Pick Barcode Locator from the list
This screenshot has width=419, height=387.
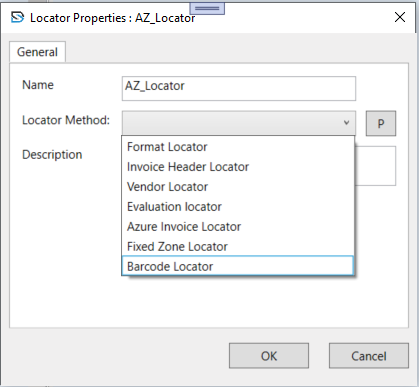(238, 266)
